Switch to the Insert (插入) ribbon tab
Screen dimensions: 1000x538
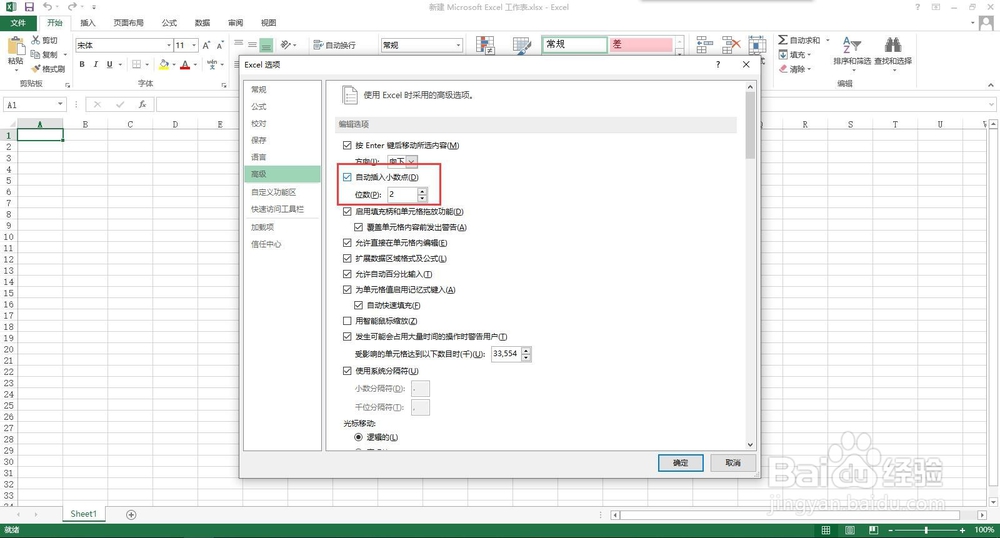[87, 23]
